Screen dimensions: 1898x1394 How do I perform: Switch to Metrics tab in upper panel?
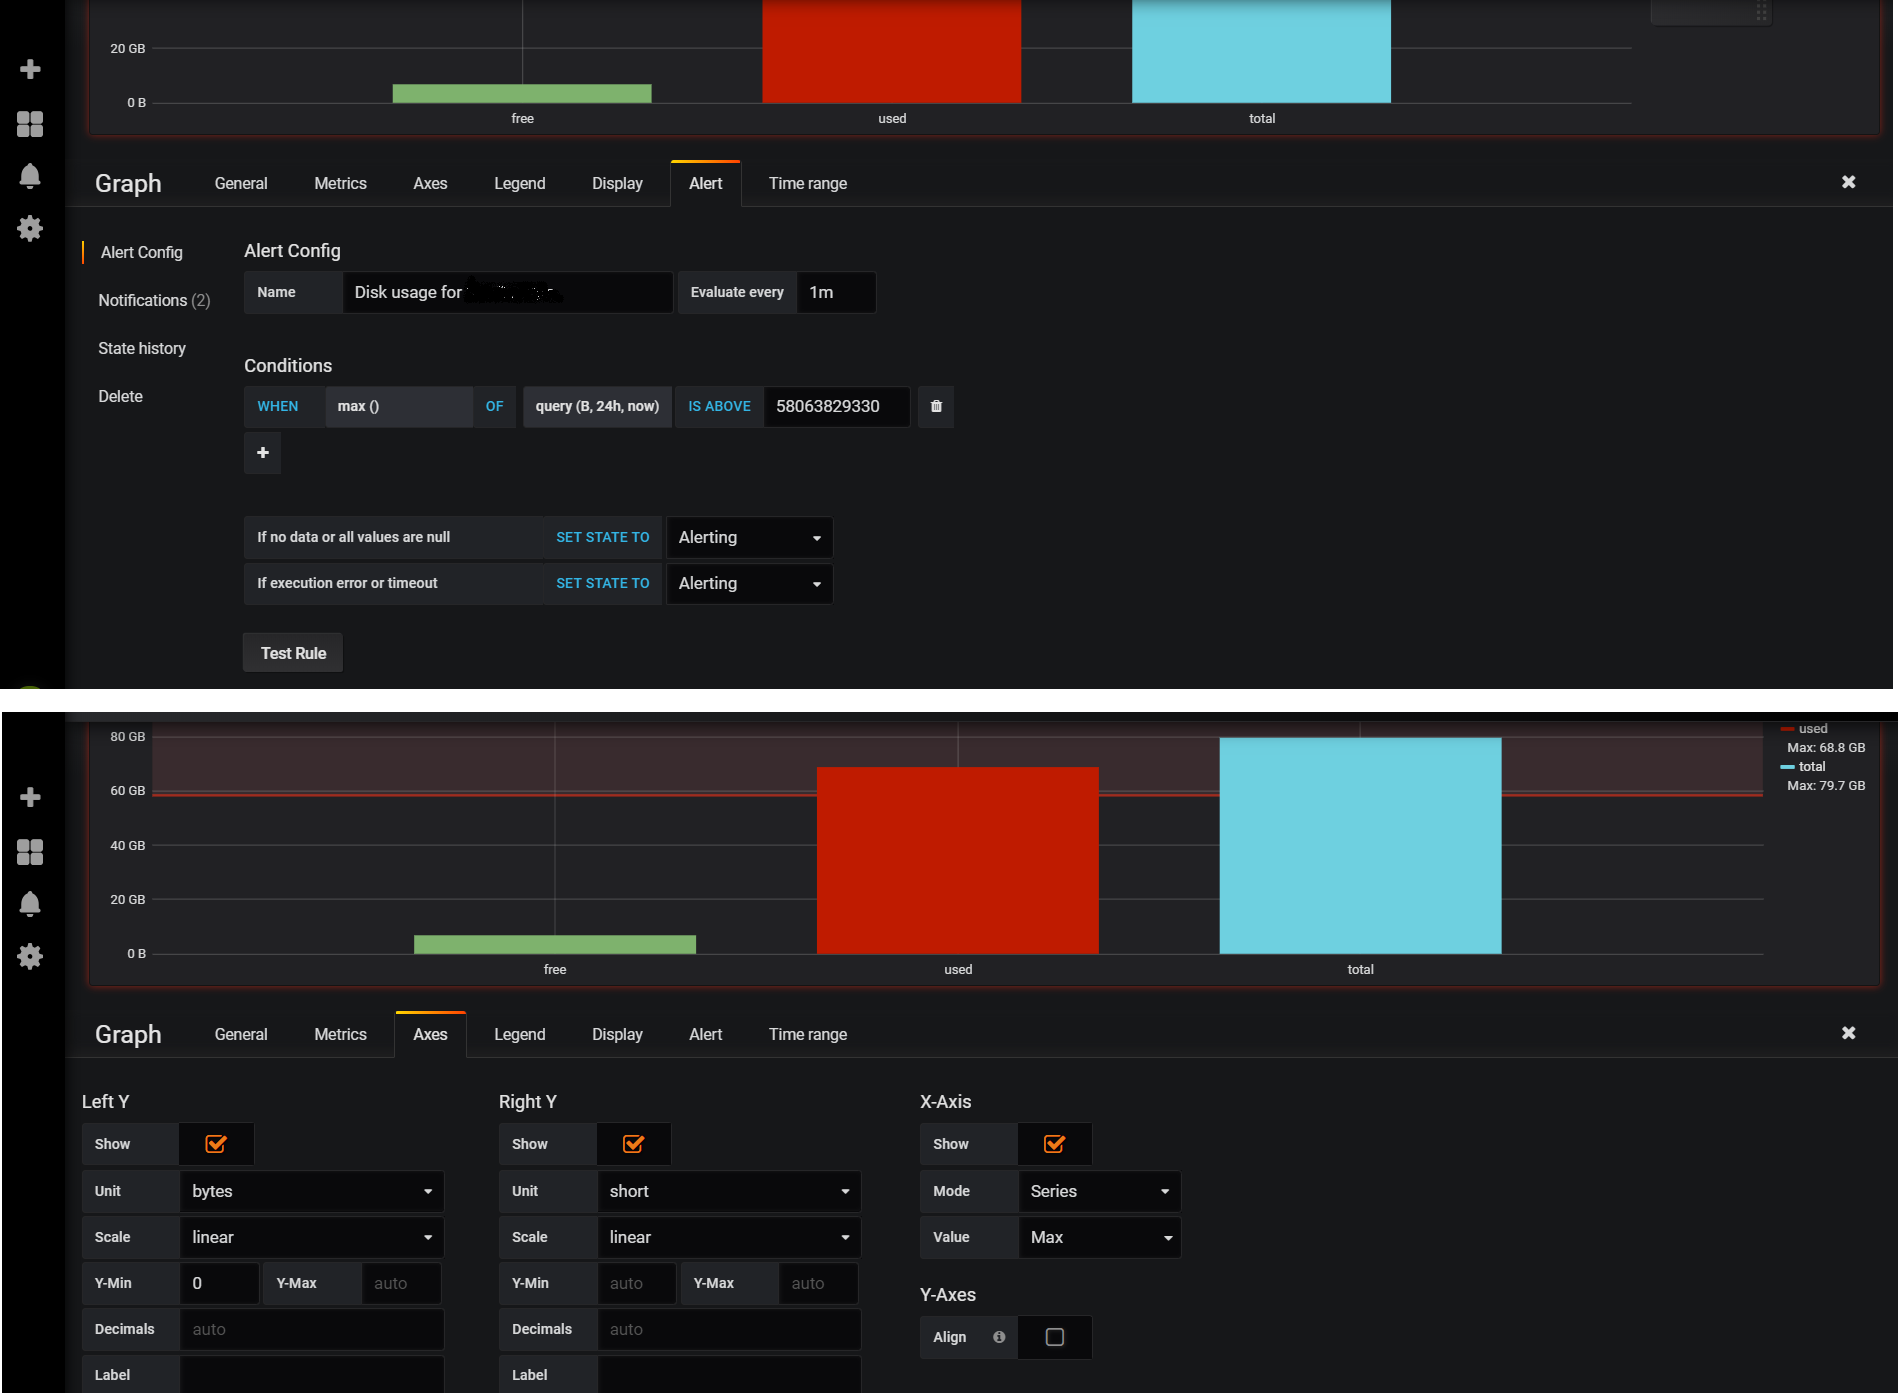coord(340,183)
